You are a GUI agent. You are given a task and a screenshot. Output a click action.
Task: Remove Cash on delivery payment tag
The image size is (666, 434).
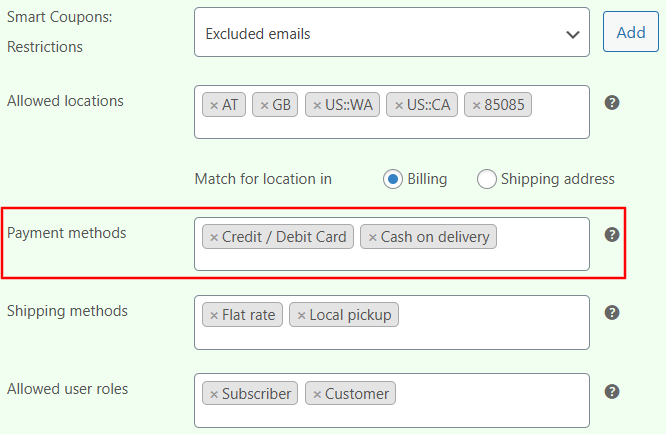(372, 237)
